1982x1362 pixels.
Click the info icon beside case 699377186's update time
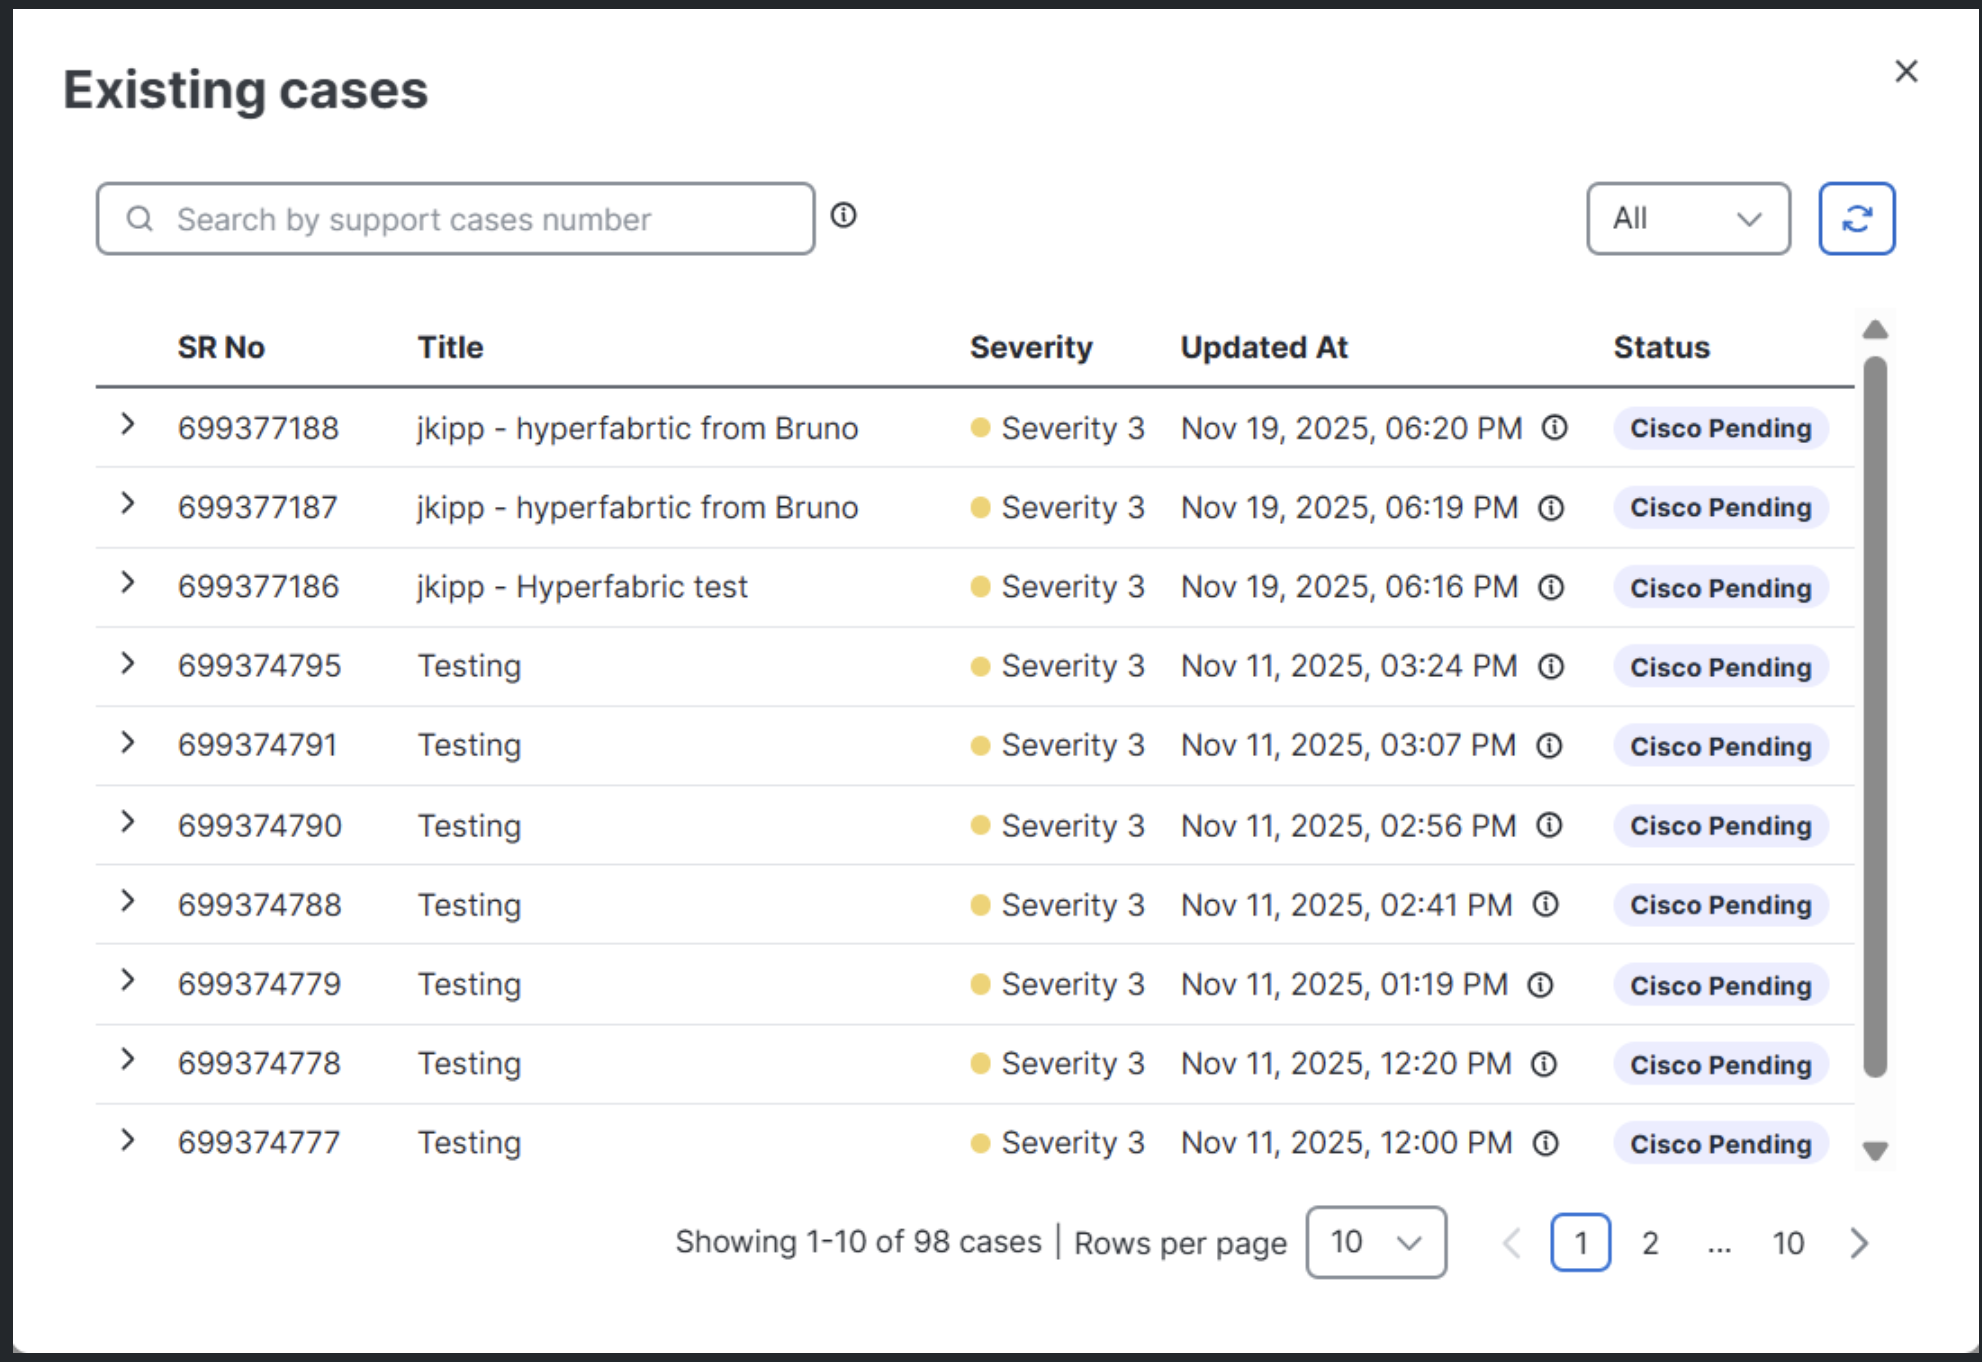coord(1550,587)
